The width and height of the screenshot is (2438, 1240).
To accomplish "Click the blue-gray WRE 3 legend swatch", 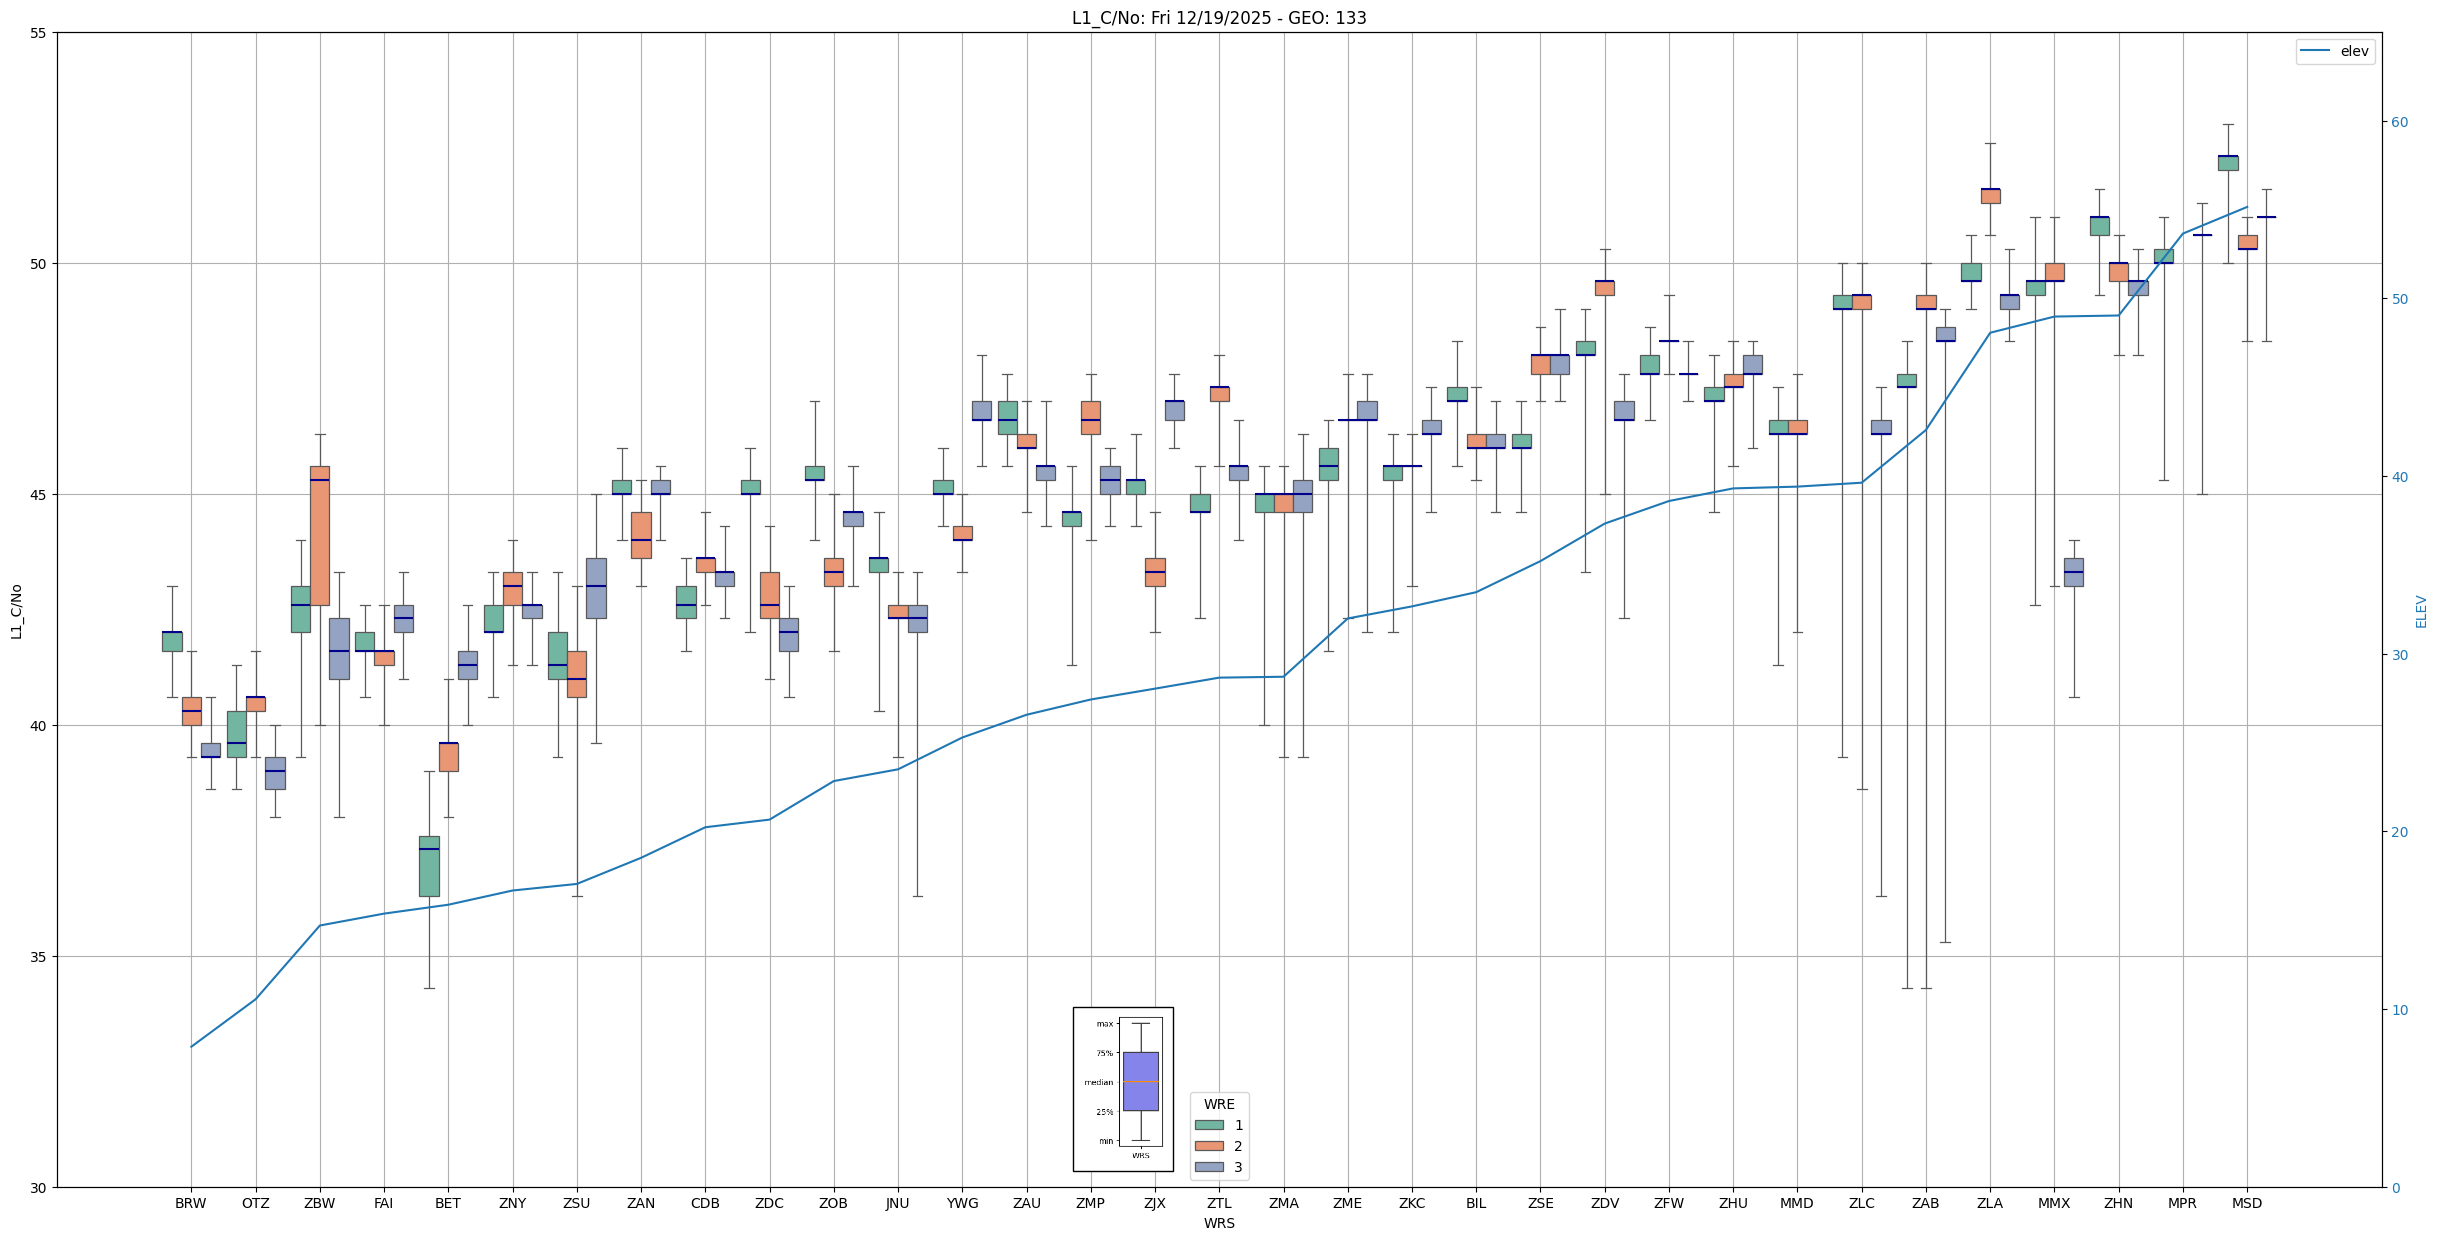I will tap(1209, 1167).
